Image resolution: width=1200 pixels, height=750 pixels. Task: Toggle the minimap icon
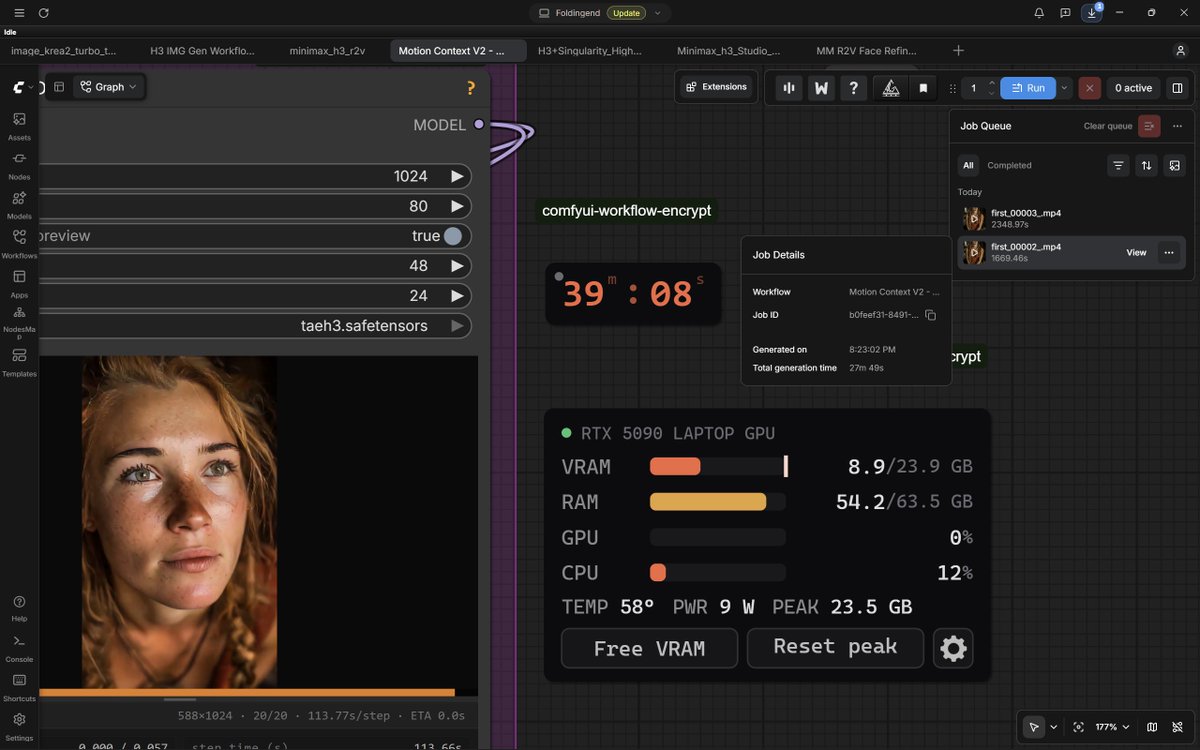tap(1152, 727)
